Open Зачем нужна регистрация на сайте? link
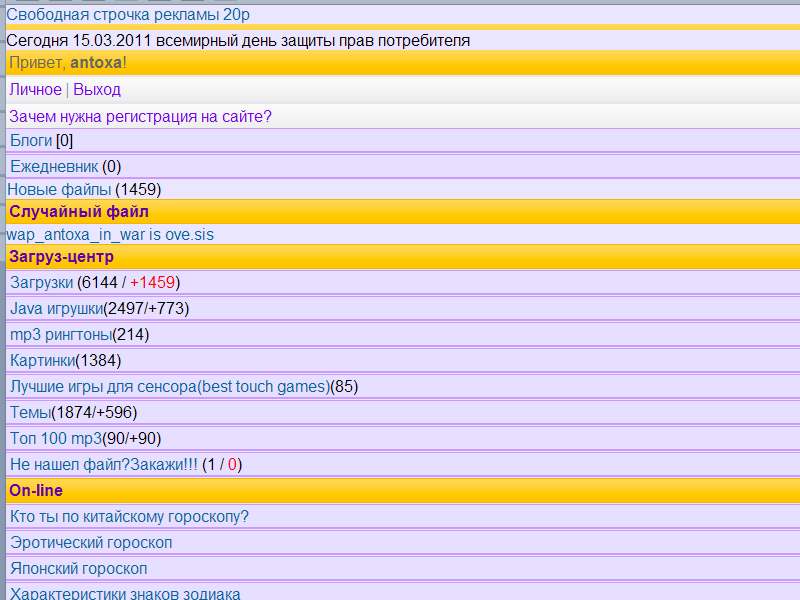The width and height of the screenshot is (800, 600). click(140, 116)
